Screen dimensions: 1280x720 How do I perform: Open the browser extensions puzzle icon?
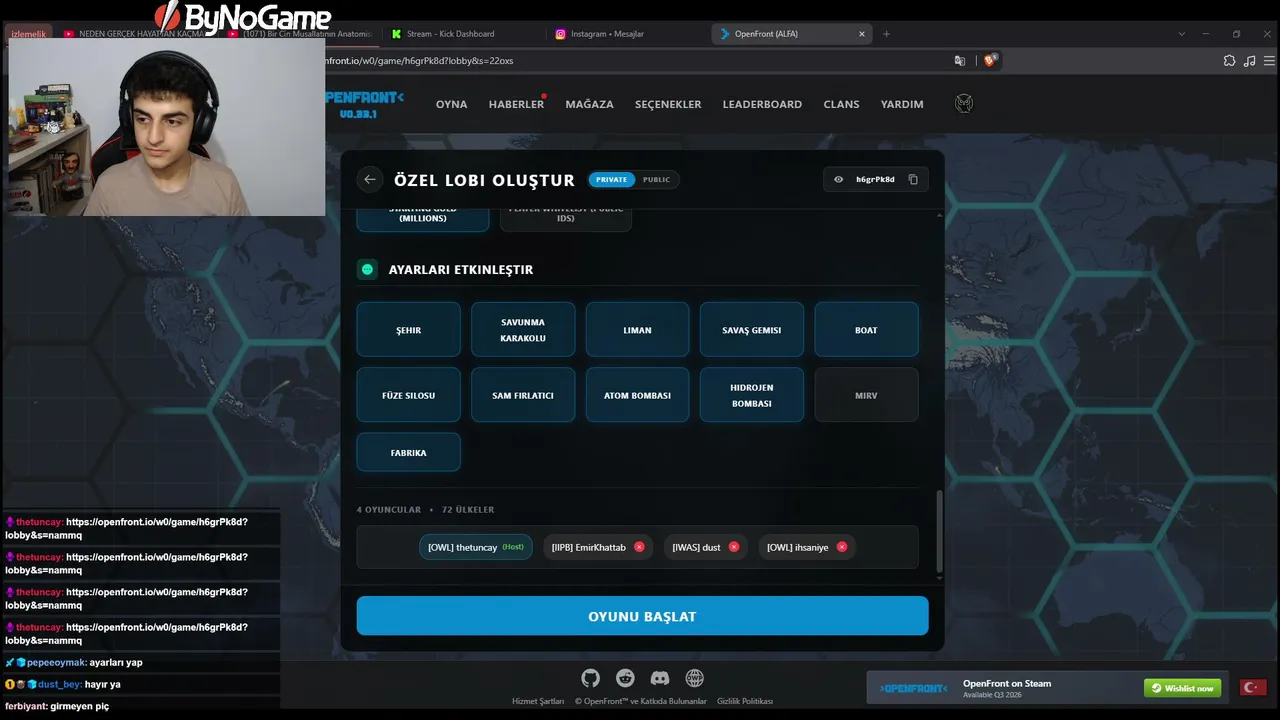point(1229,60)
